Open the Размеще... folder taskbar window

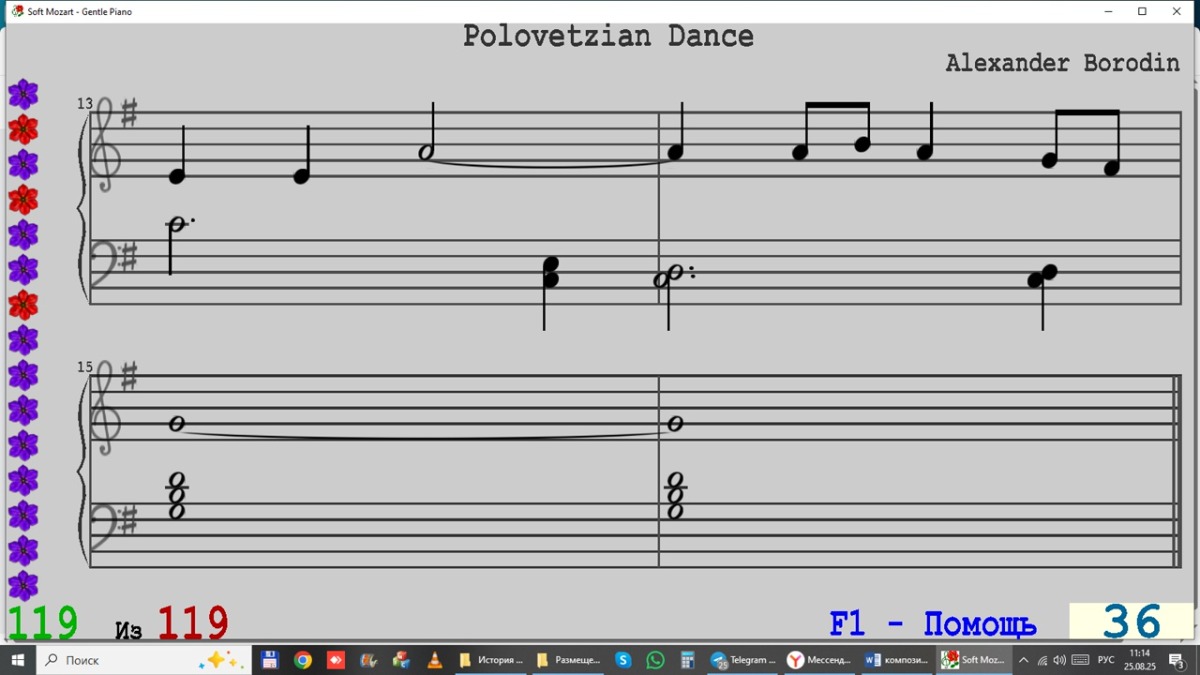(x=568, y=660)
